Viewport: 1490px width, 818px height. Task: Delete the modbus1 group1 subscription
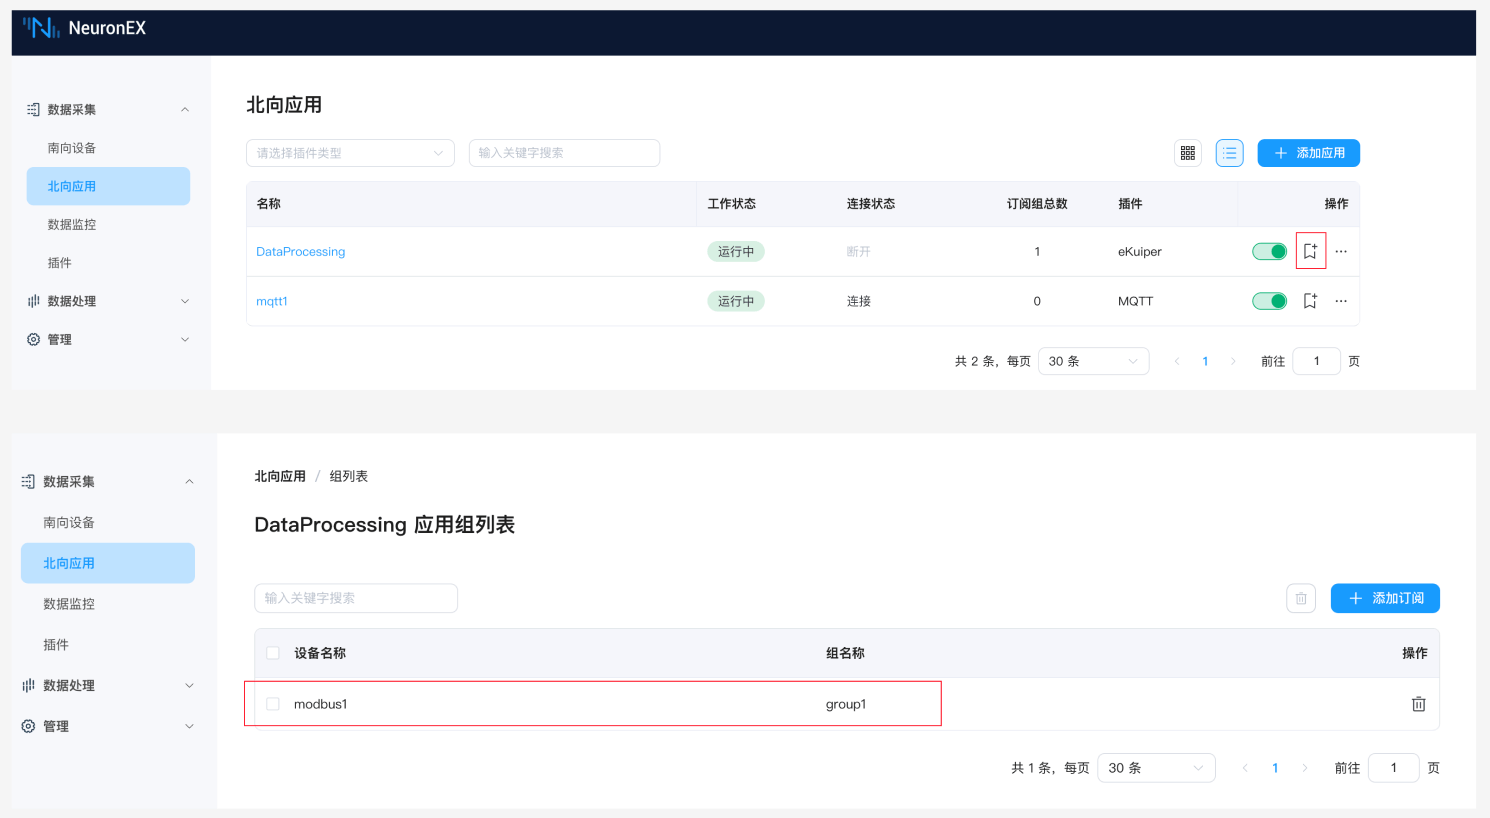1418,704
